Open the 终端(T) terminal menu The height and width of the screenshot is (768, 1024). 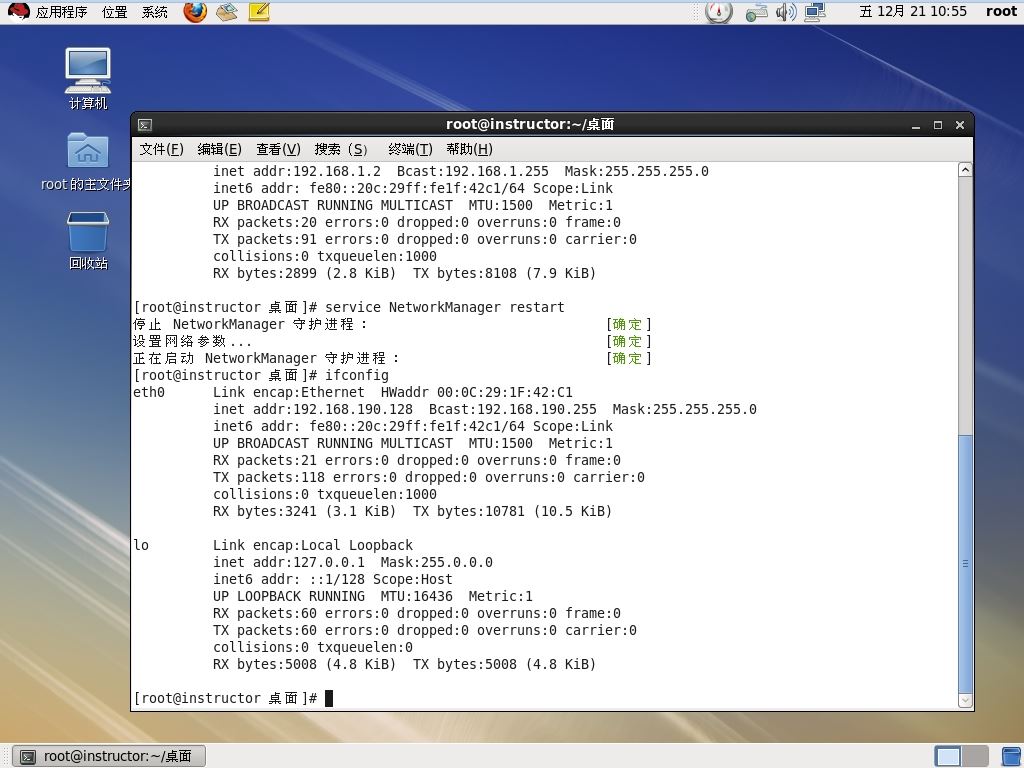[410, 150]
